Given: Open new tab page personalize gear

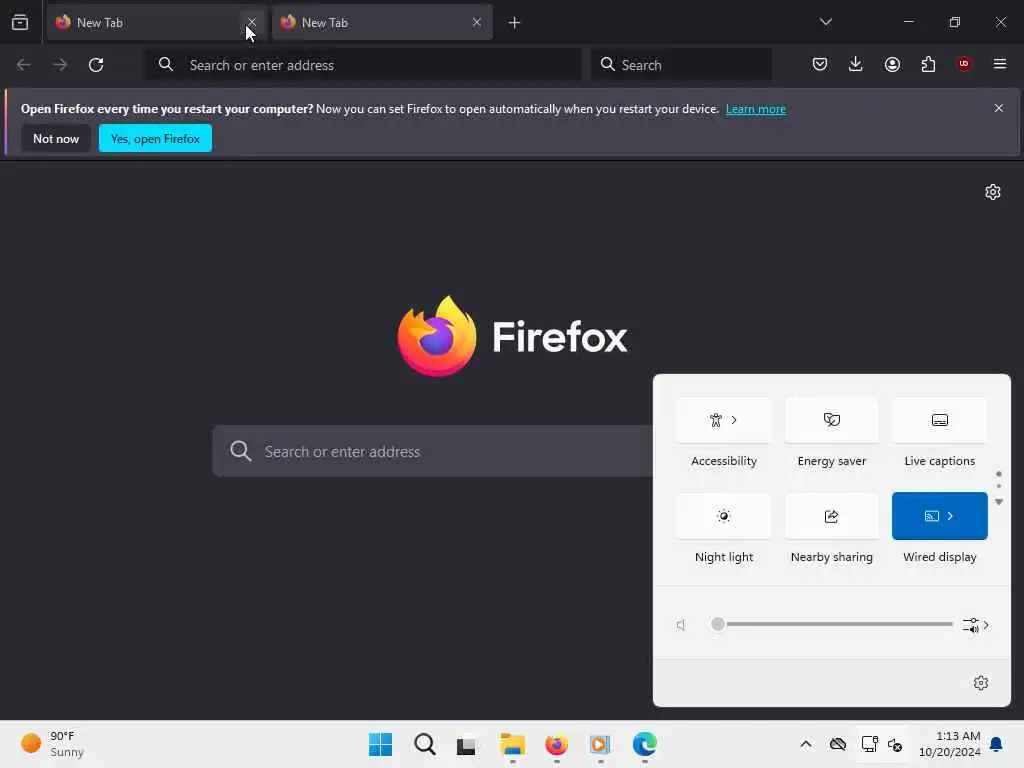Looking at the screenshot, I should click(x=993, y=192).
